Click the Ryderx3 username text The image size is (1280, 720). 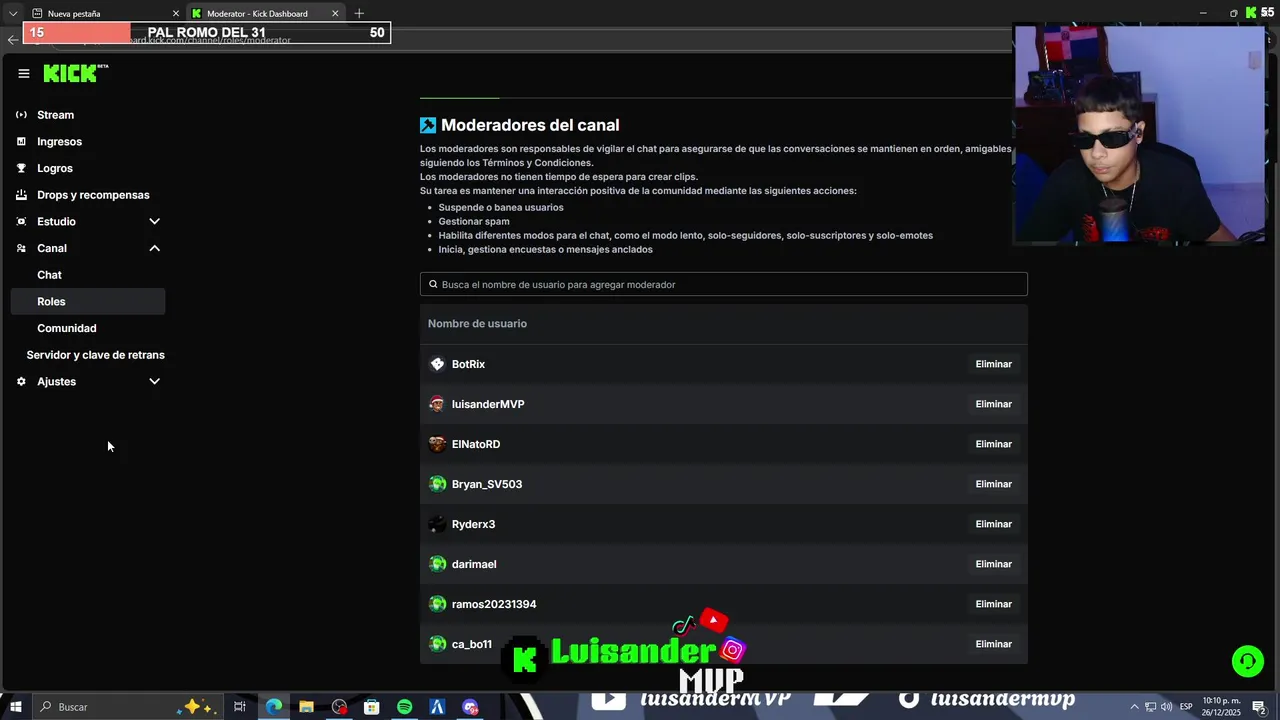tap(473, 524)
